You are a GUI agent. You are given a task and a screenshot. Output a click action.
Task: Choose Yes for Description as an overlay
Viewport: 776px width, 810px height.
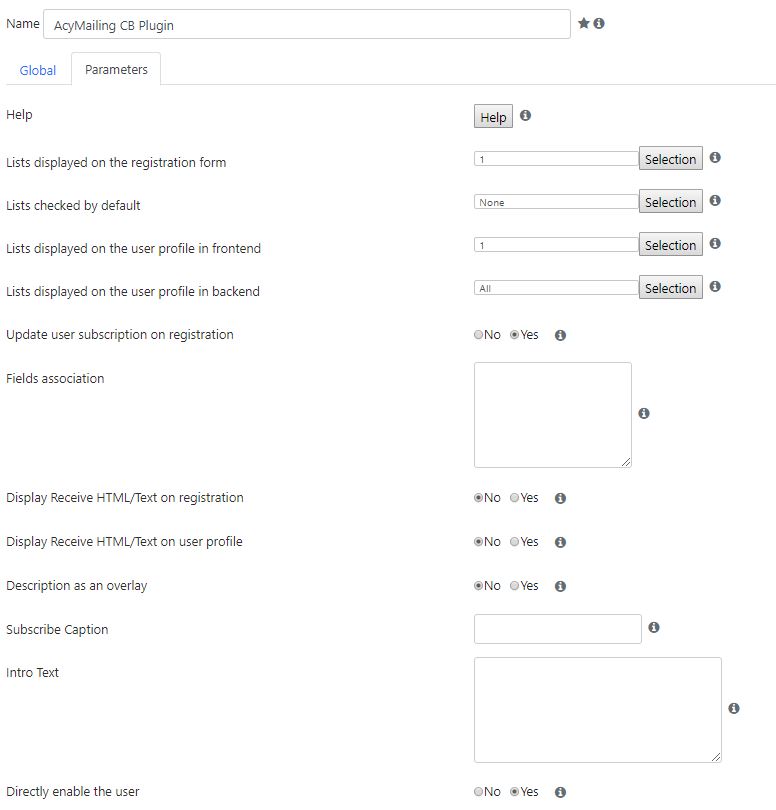pyautogui.click(x=515, y=585)
